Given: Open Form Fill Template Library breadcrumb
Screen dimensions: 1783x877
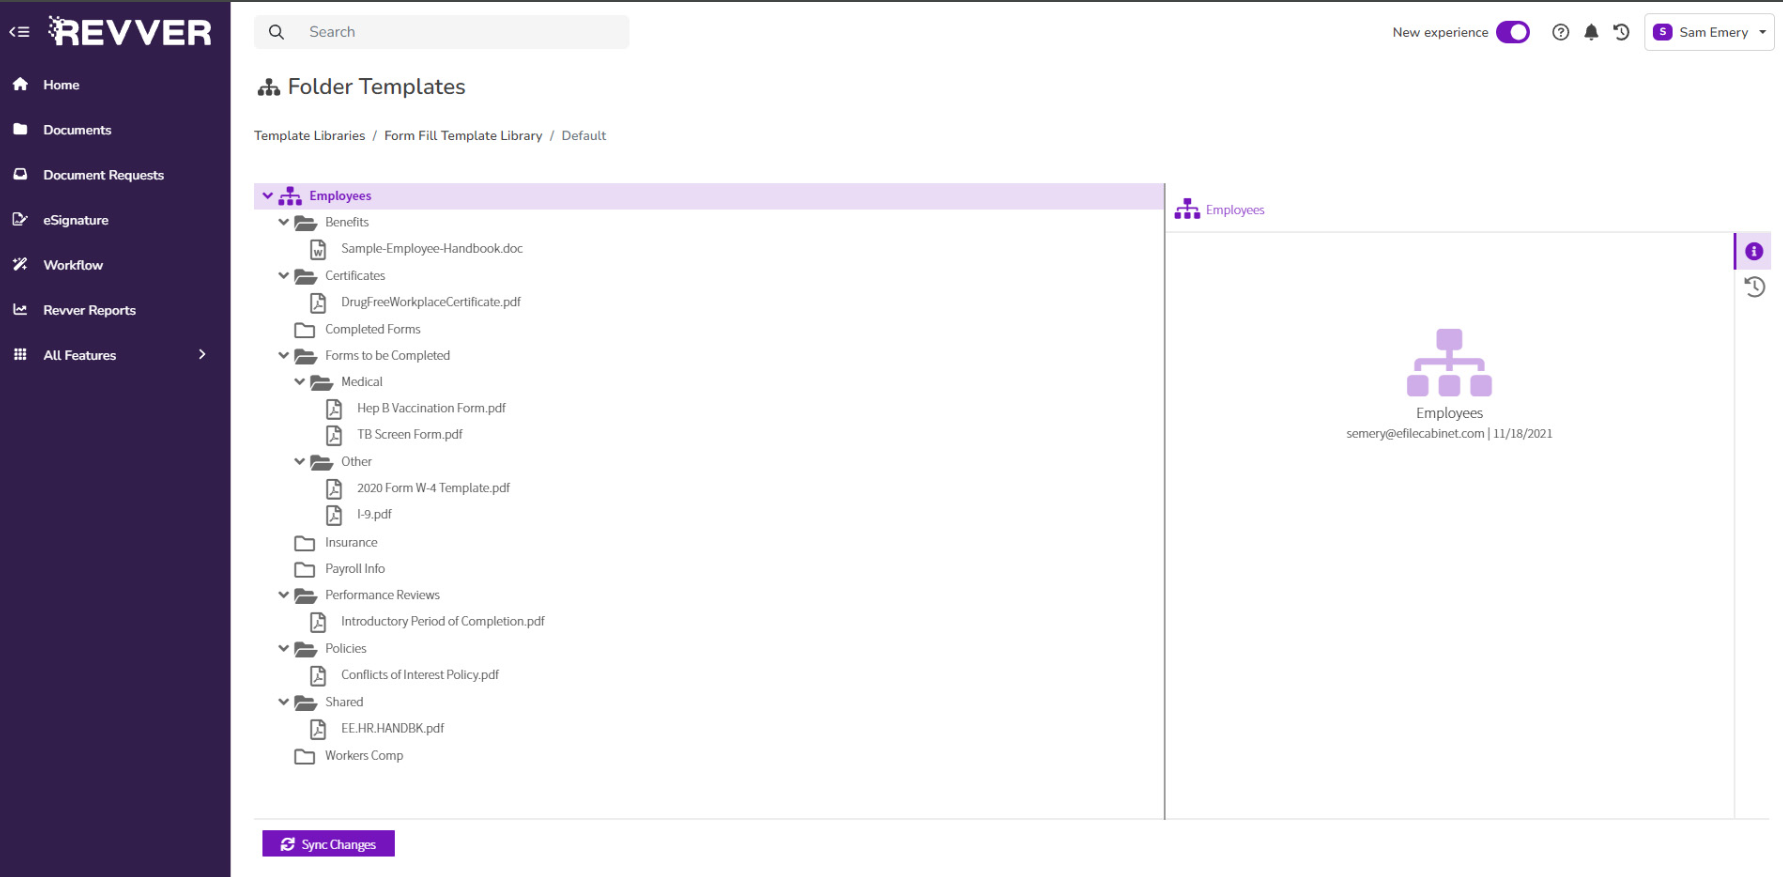Looking at the screenshot, I should [463, 136].
